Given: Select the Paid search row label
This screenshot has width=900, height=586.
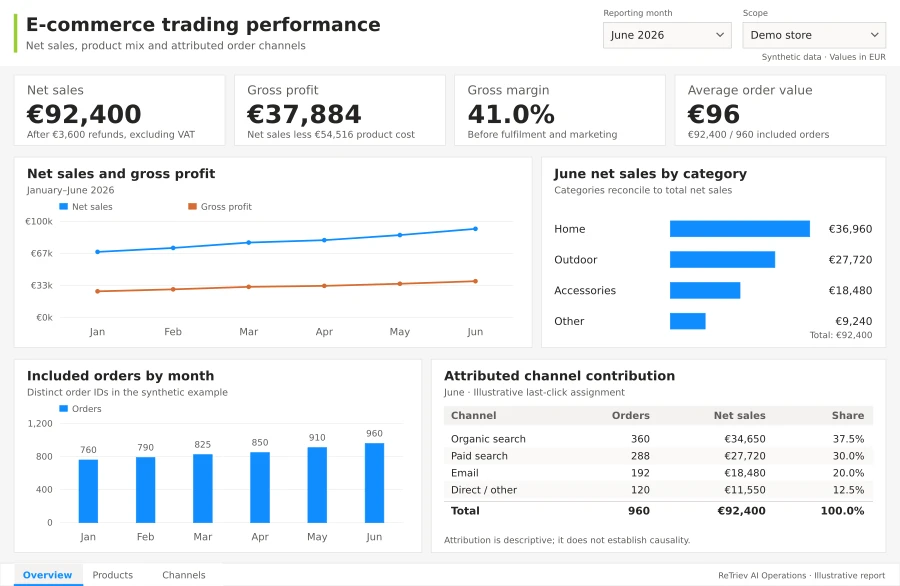Looking at the screenshot, I should tap(479, 456).
